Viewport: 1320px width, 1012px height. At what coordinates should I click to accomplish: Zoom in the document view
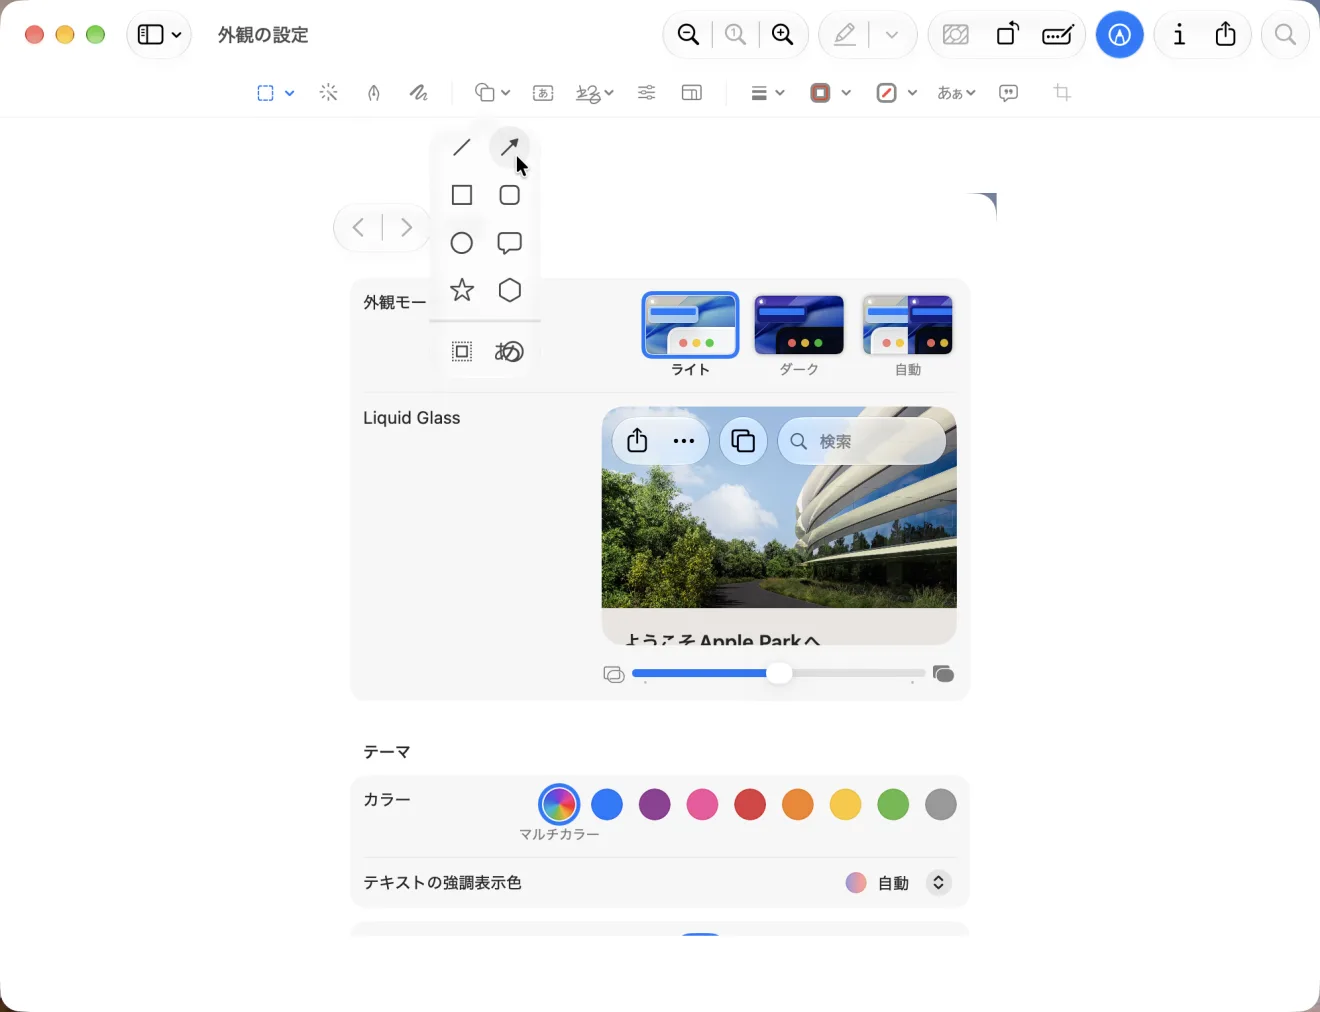coord(783,35)
